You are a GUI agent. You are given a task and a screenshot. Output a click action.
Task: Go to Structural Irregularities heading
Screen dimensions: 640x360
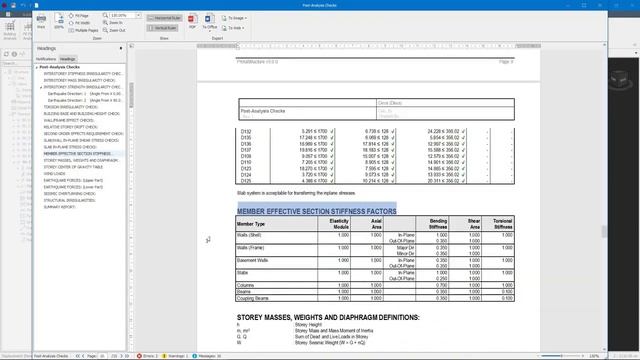tap(69, 200)
